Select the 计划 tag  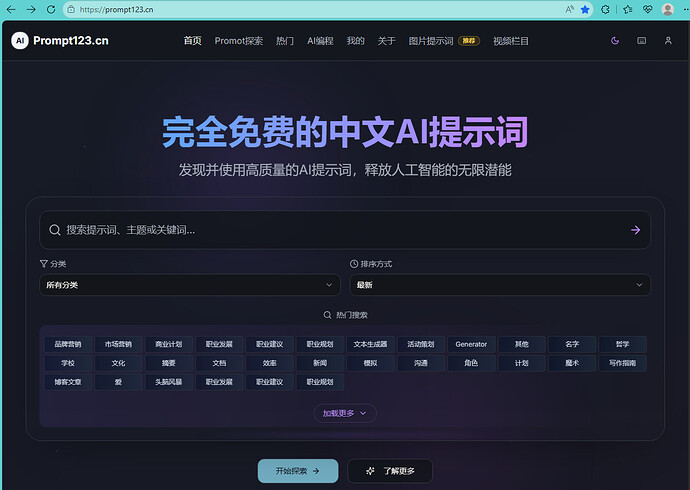(x=521, y=363)
